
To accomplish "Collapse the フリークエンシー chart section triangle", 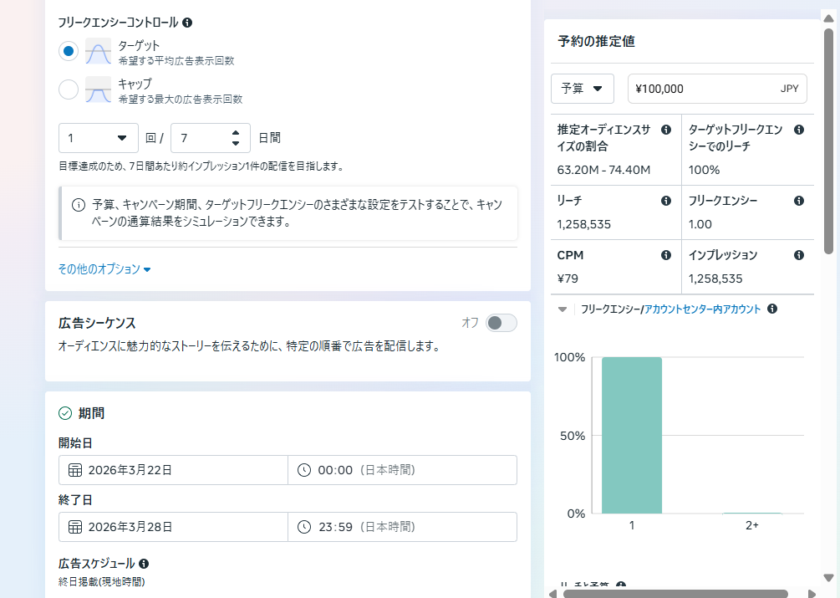I will click(x=563, y=310).
